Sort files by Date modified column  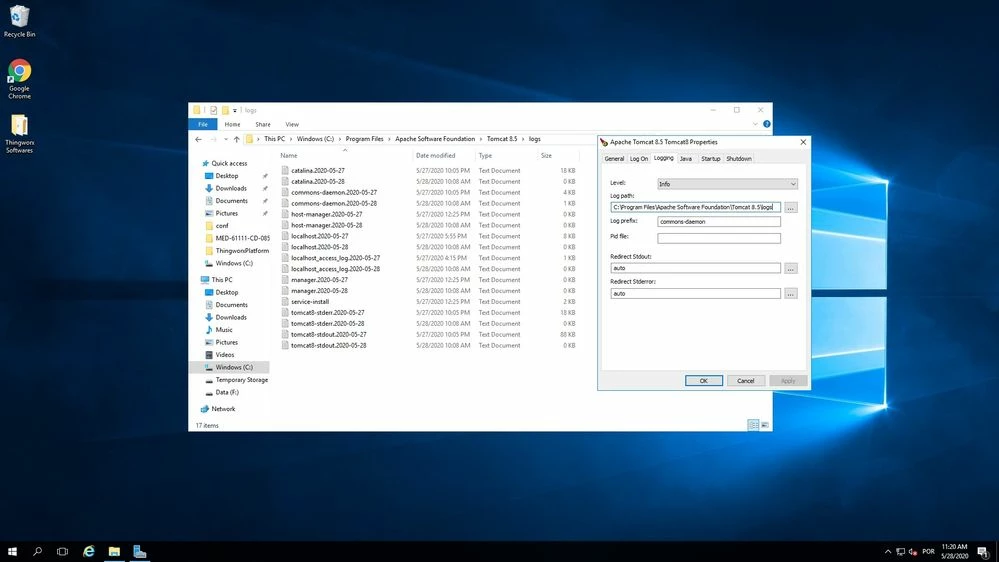(435, 155)
